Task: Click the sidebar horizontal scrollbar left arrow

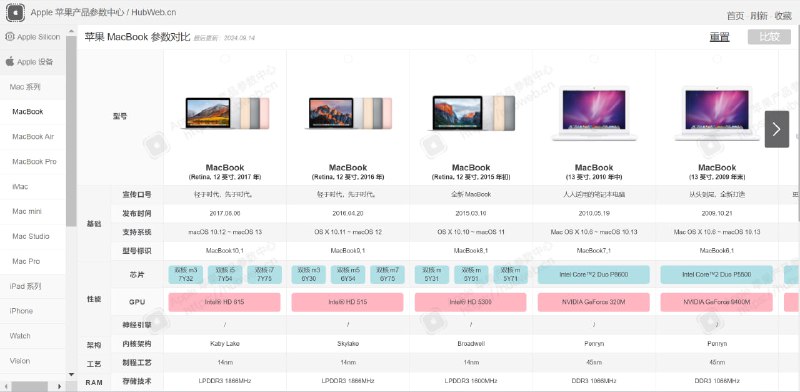Action: tap(5, 386)
